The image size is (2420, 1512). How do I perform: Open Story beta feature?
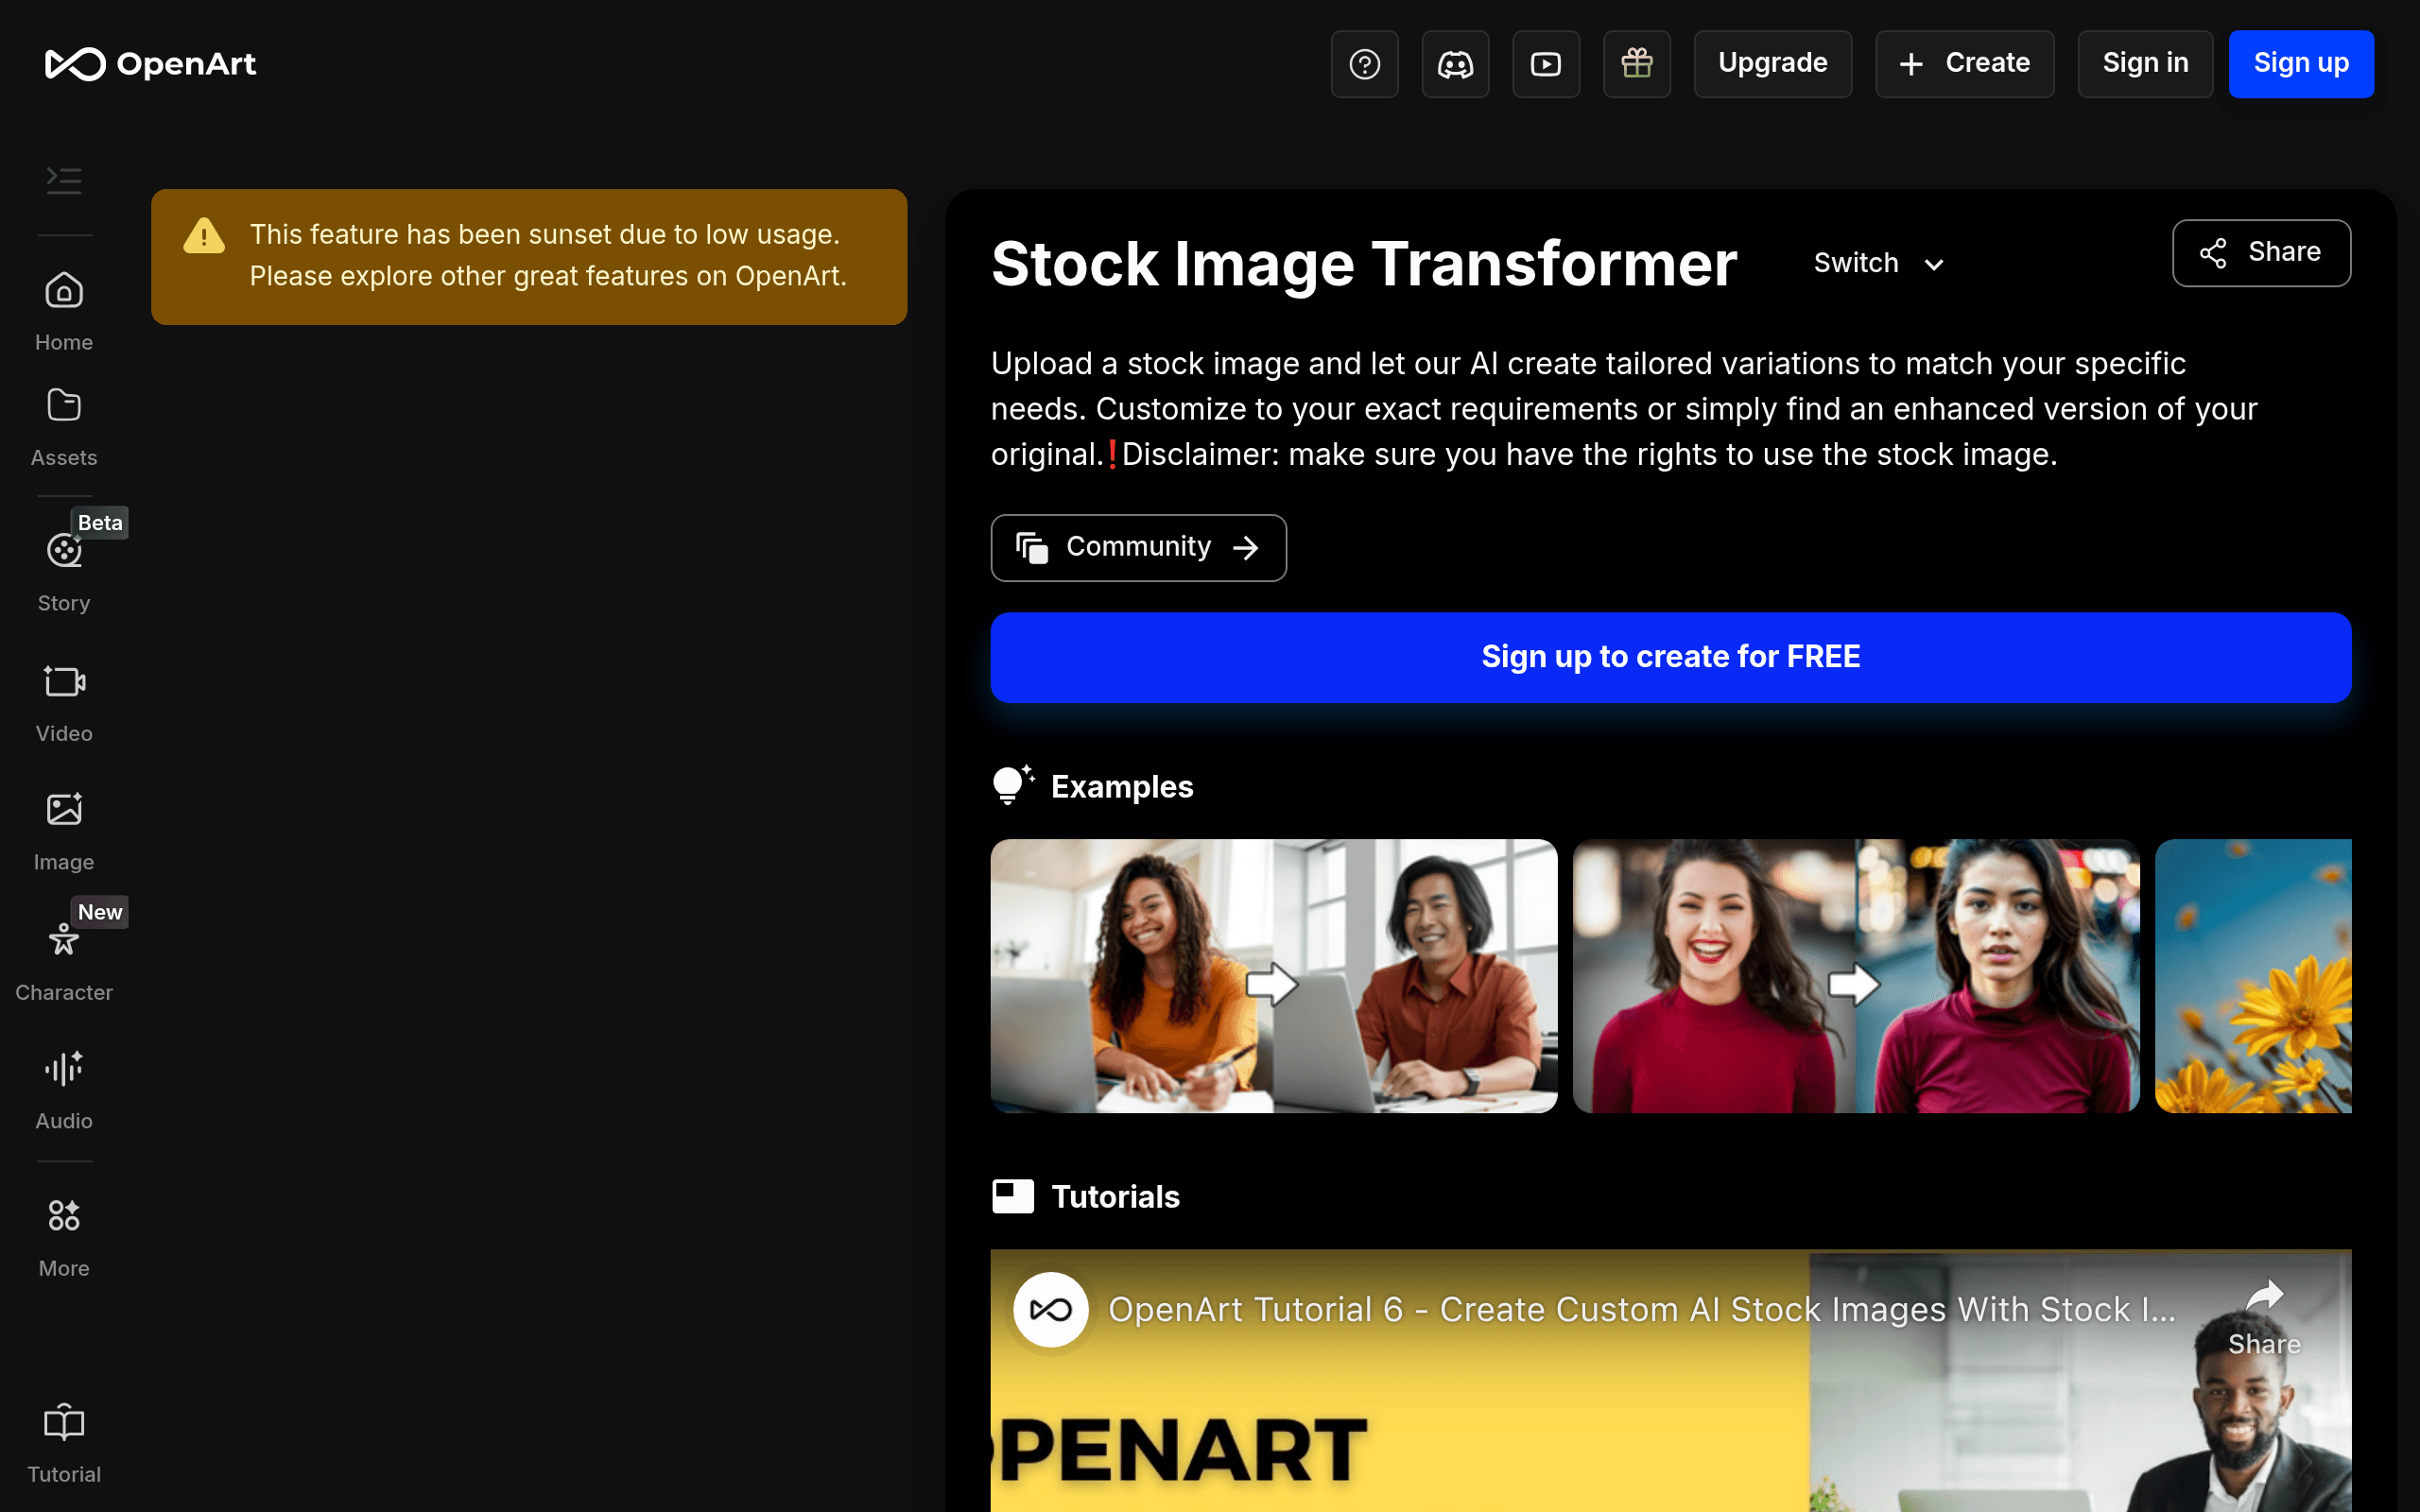point(64,573)
